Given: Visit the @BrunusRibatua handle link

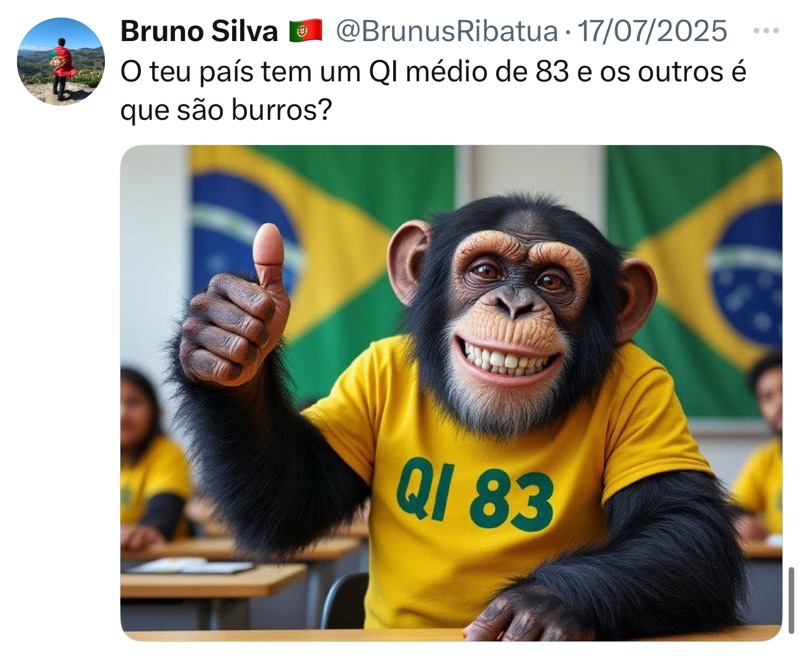Looking at the screenshot, I should point(446,31).
